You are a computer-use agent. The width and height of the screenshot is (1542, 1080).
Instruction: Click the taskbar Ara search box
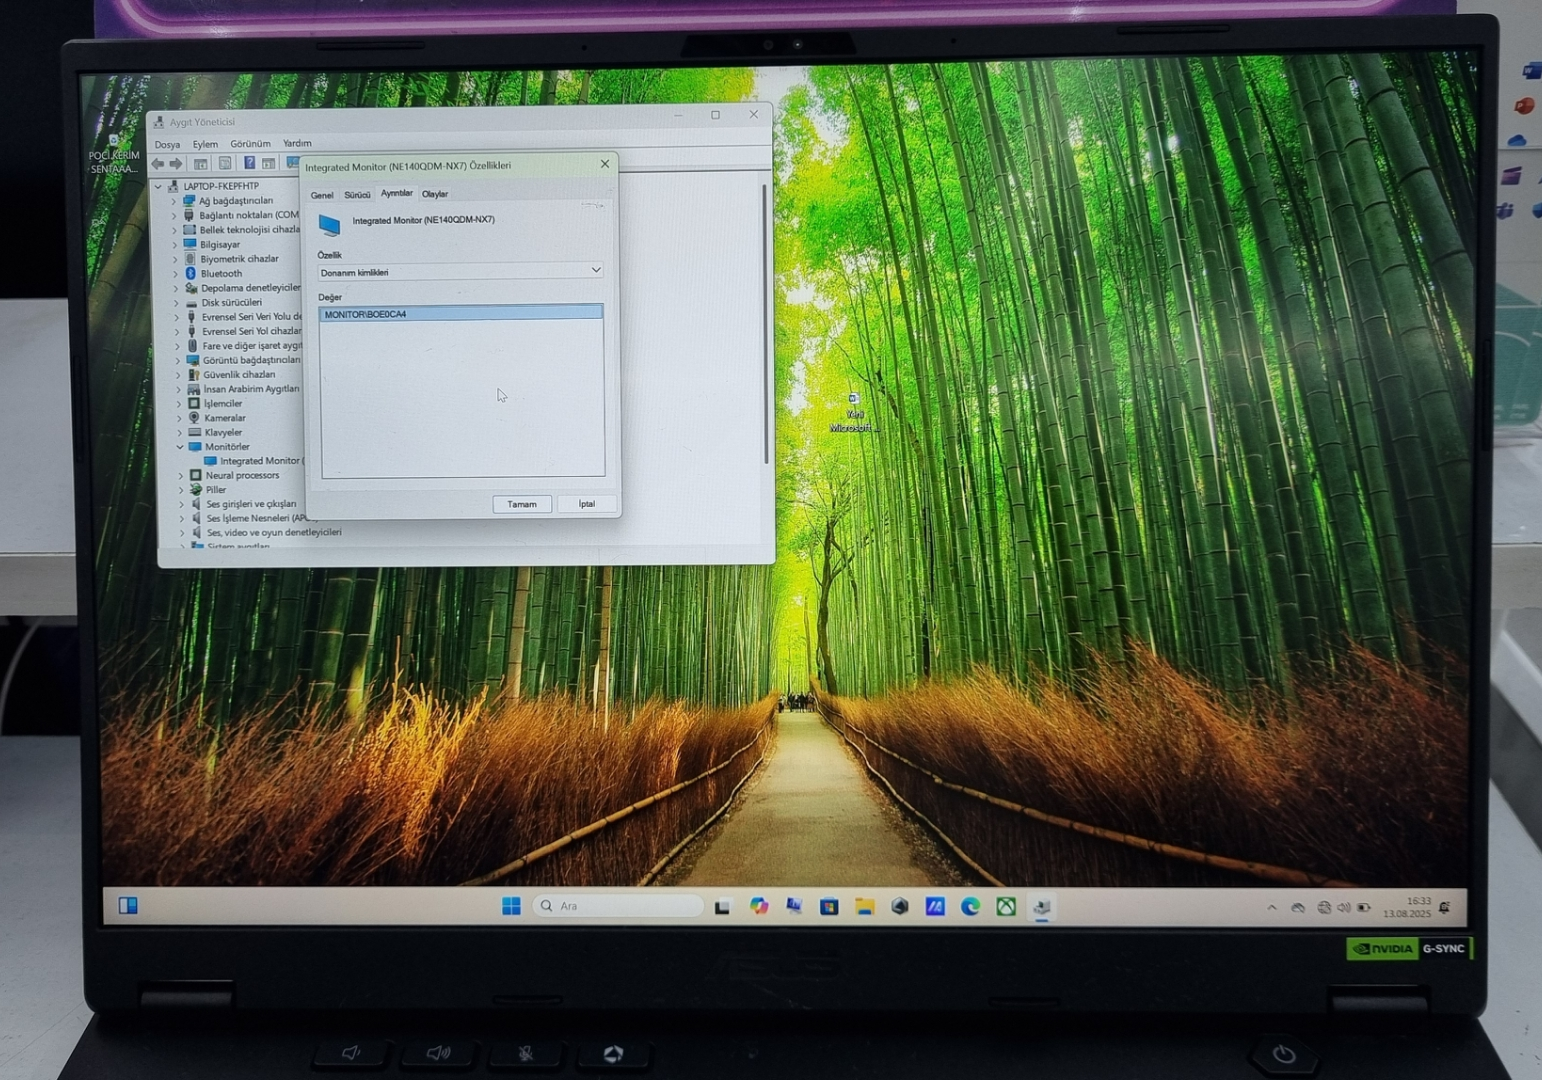click(618, 906)
